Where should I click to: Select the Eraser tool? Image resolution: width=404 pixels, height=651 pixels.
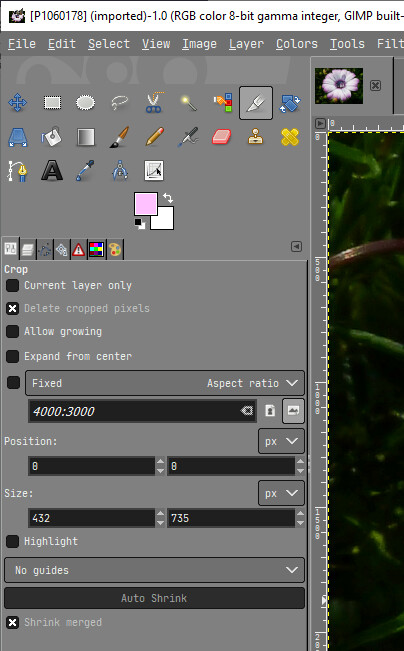[221, 137]
